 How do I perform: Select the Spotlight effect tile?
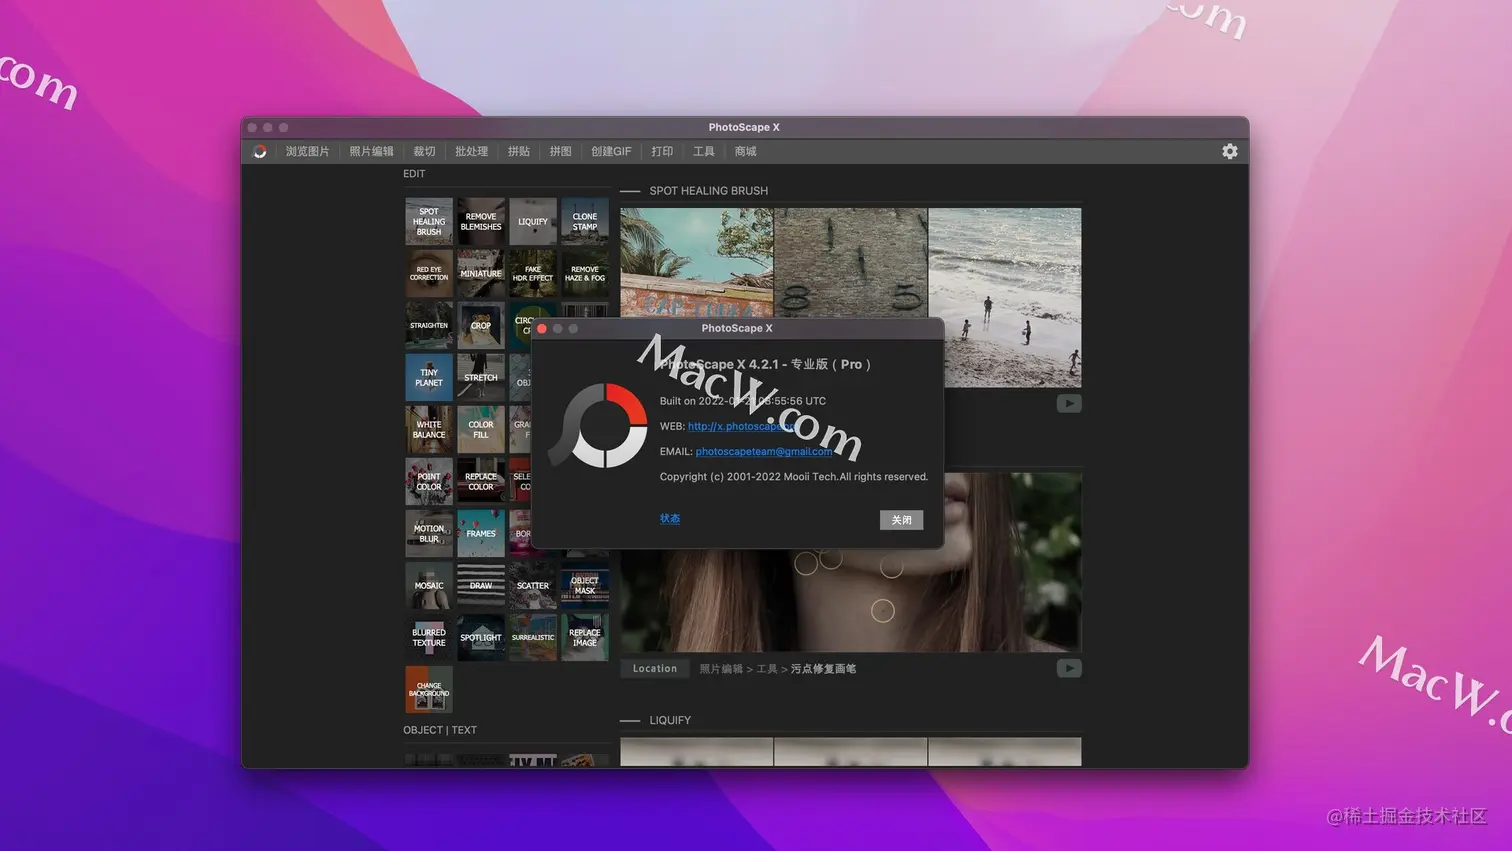point(481,637)
